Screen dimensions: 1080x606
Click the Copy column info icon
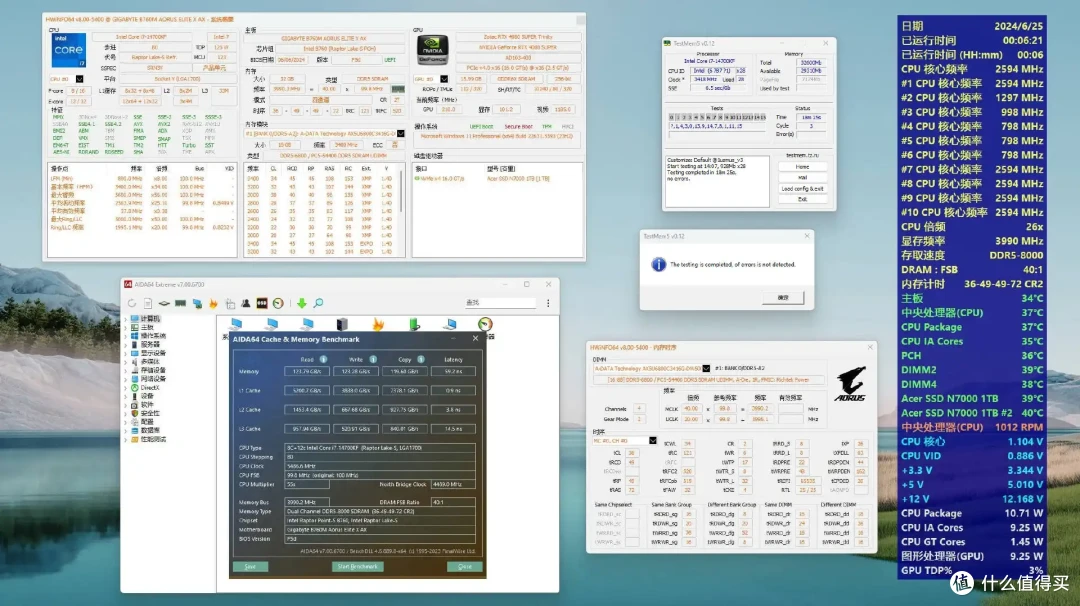(x=421, y=359)
